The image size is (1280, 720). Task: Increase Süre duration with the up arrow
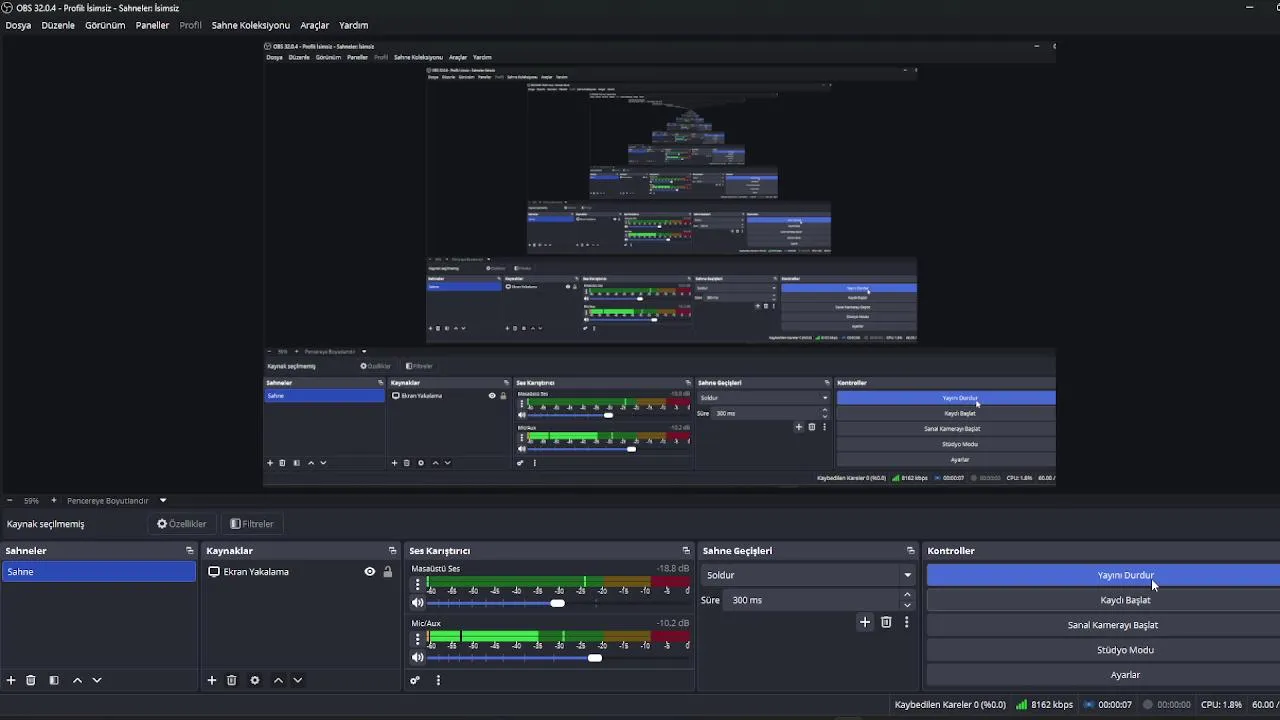[907, 595]
